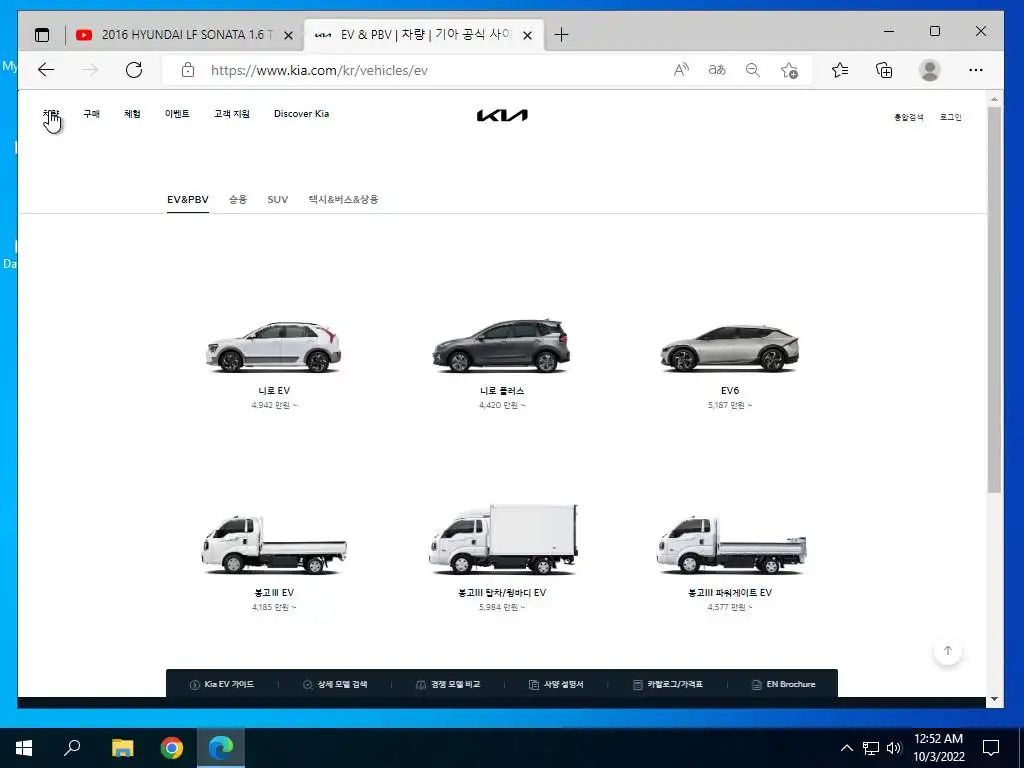Screen dimensions: 1024x768
Task: Select the 택시&버스&상용 category tab
Action: pos(344,199)
